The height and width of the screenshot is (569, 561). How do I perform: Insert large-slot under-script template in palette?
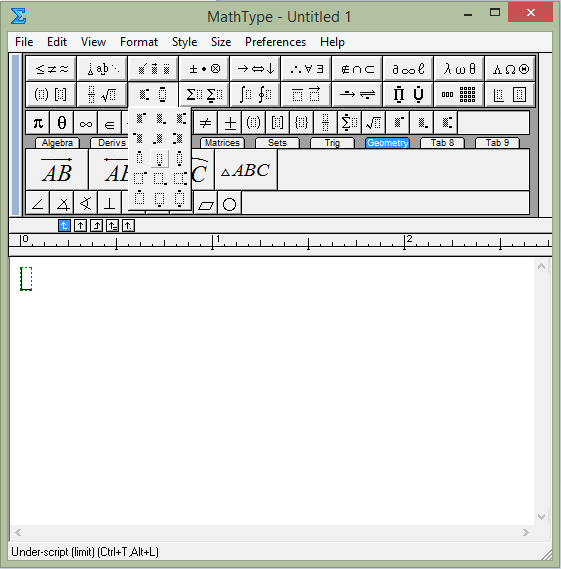tap(160, 198)
